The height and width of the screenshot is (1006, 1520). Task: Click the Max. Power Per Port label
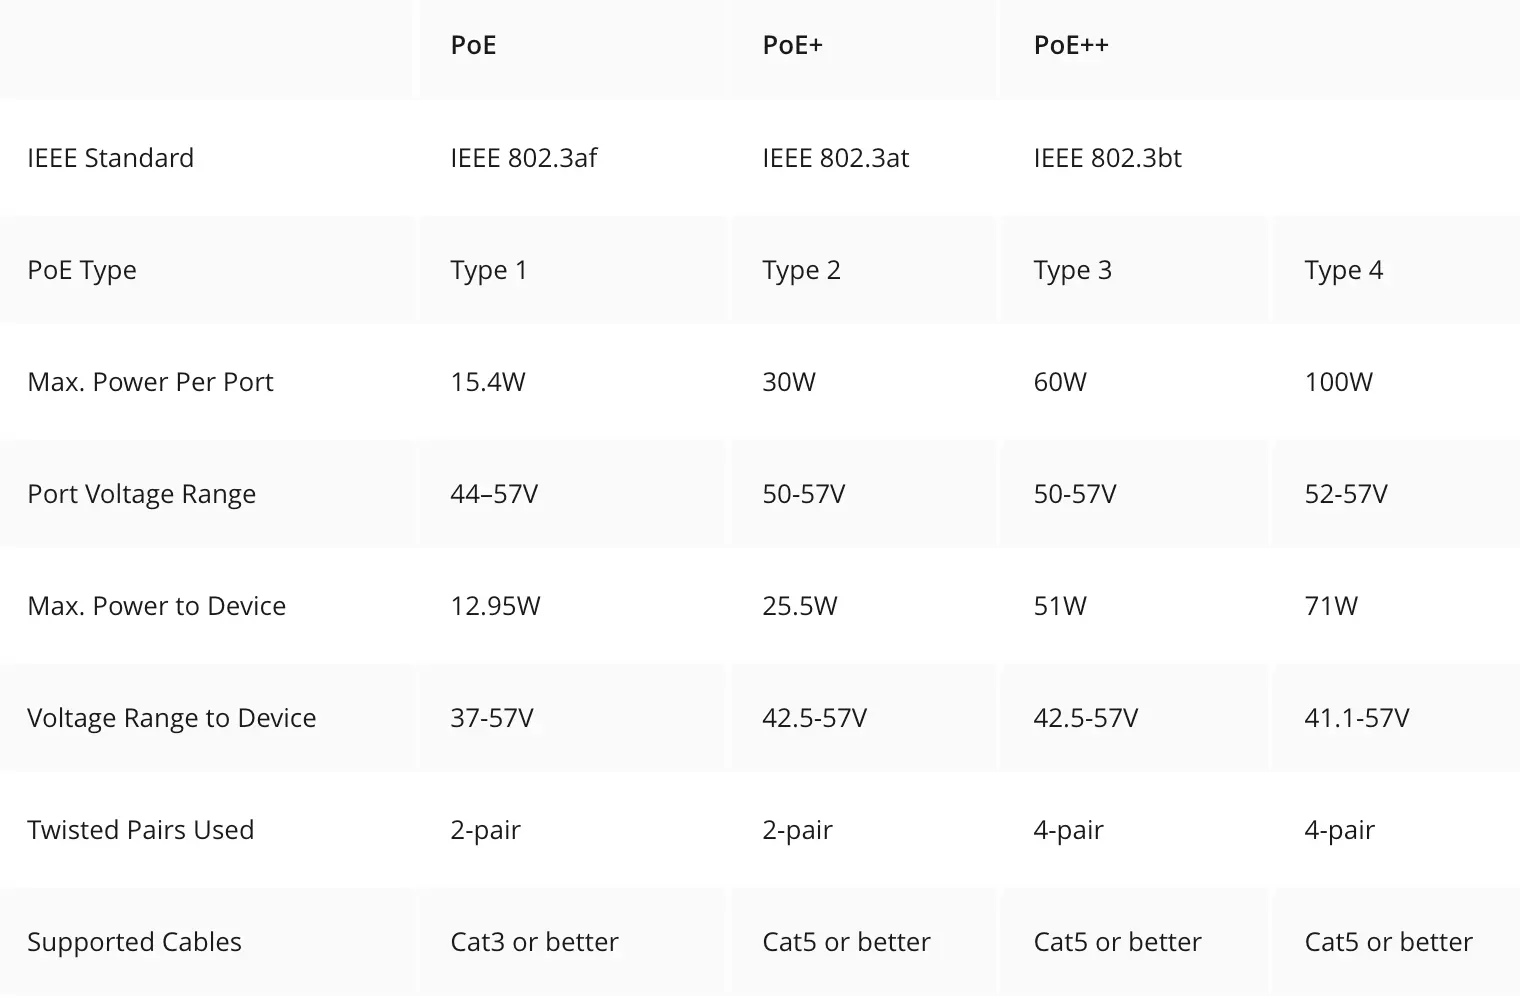click(150, 382)
